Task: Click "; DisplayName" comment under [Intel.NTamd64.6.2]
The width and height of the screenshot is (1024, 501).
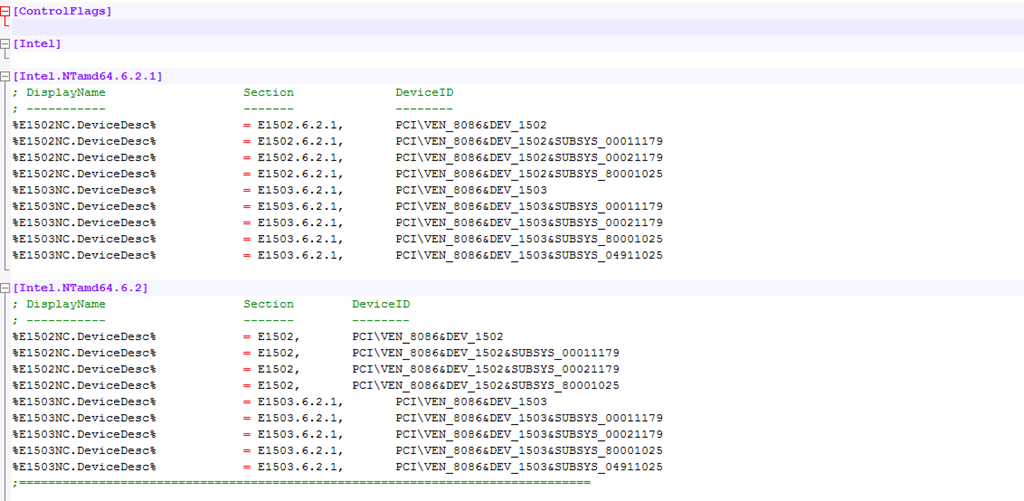Action: coord(59,304)
